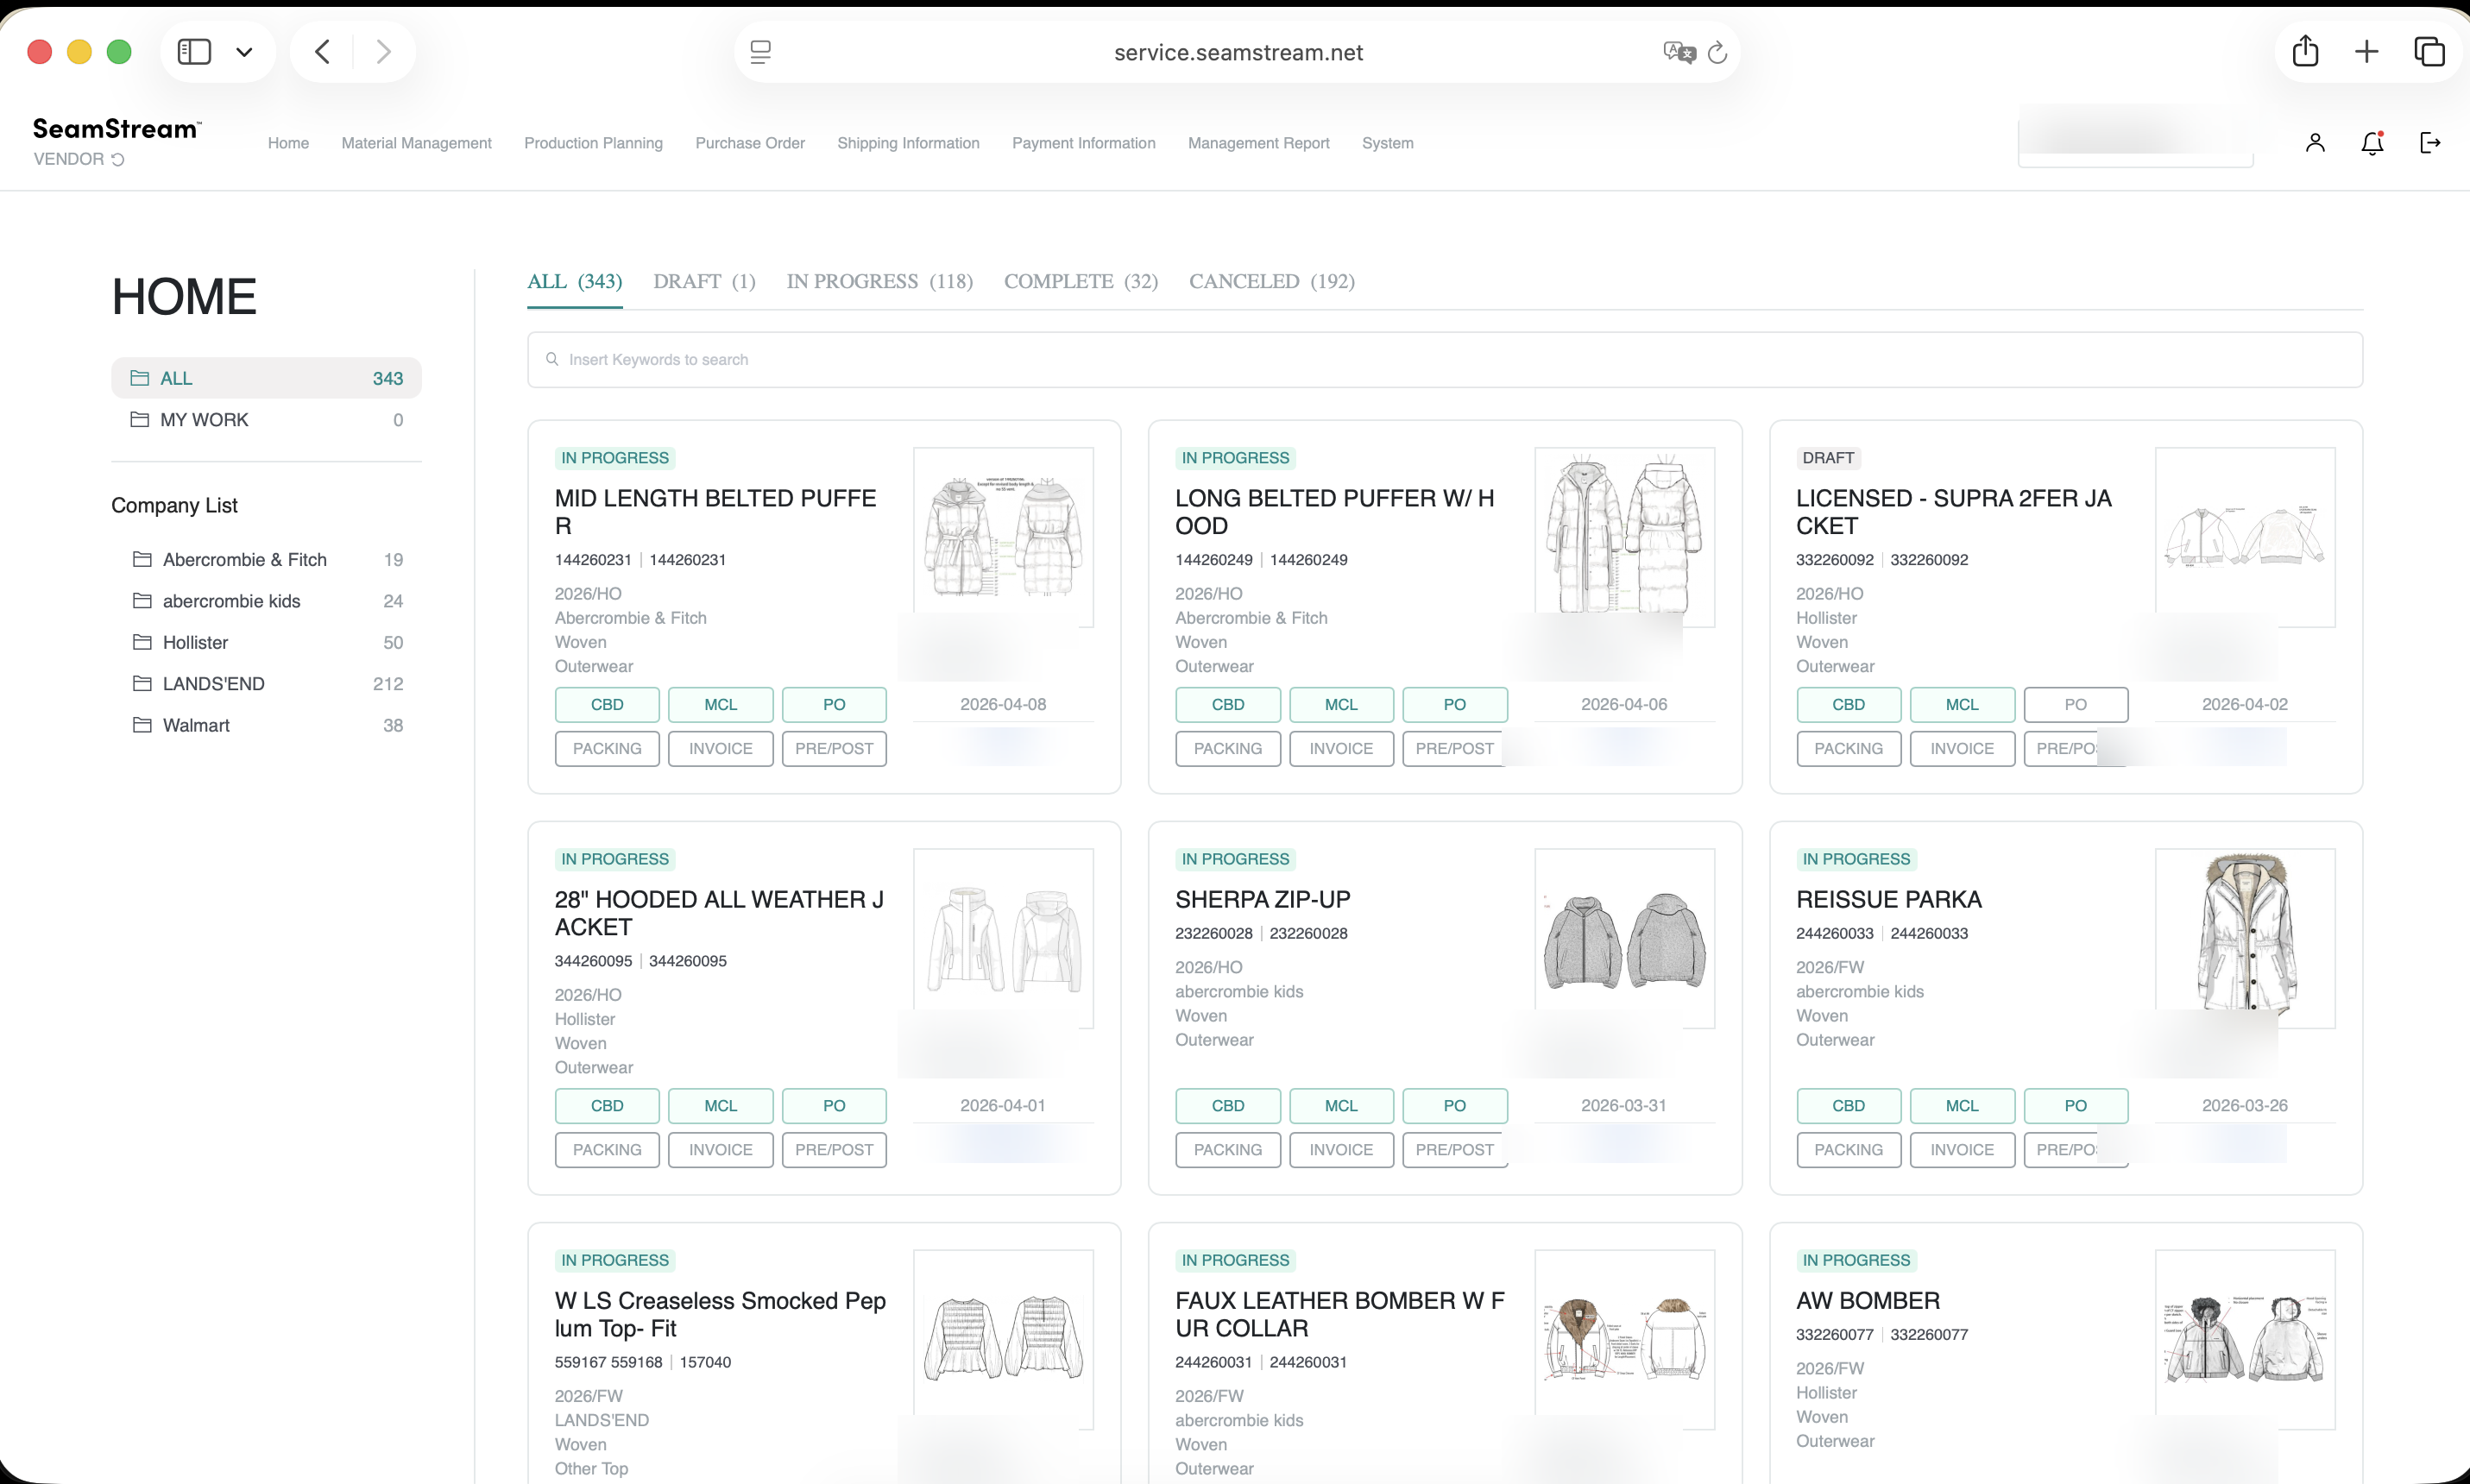Filter by Walmart company

coord(266,726)
